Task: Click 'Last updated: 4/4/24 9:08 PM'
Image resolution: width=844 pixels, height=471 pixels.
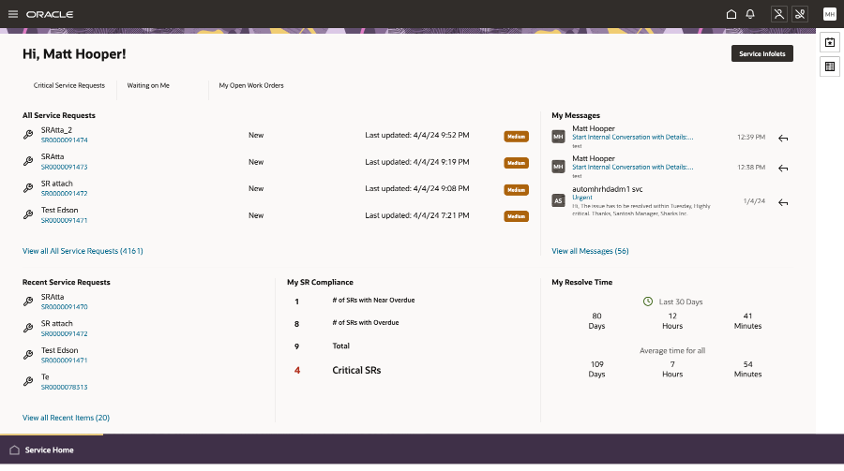Action: (x=417, y=188)
